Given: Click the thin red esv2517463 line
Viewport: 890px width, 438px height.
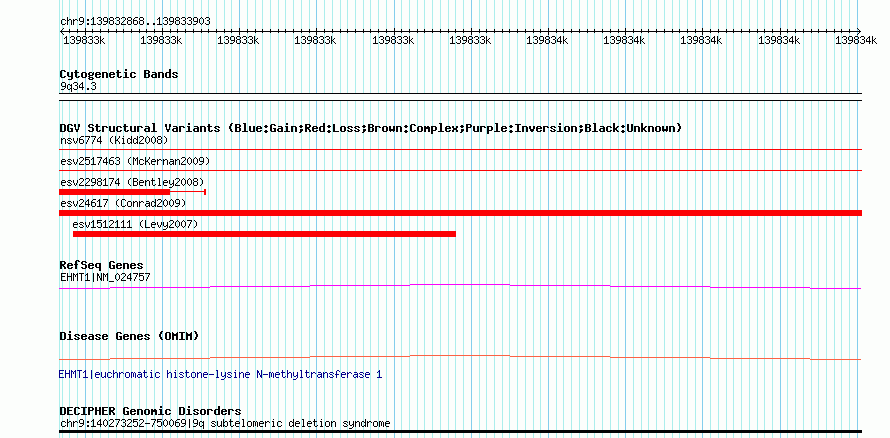Looking at the screenshot, I should 460,170.
